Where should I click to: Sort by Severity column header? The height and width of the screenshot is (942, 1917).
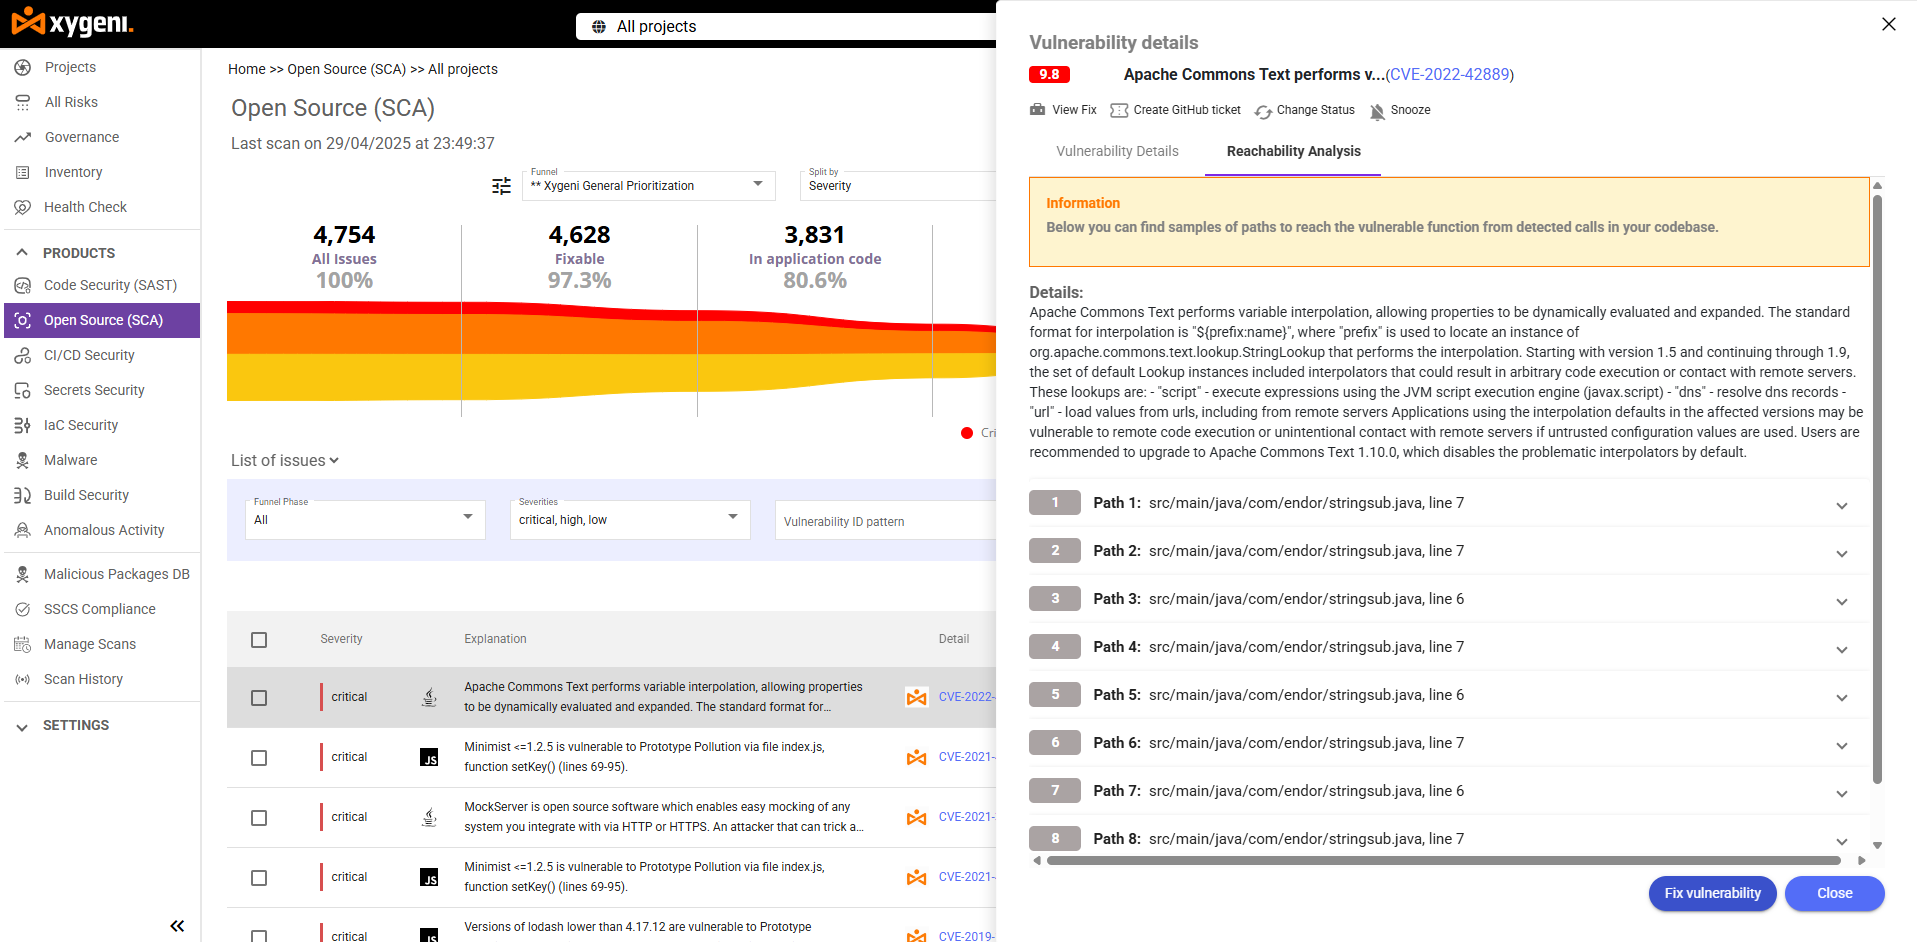341,639
